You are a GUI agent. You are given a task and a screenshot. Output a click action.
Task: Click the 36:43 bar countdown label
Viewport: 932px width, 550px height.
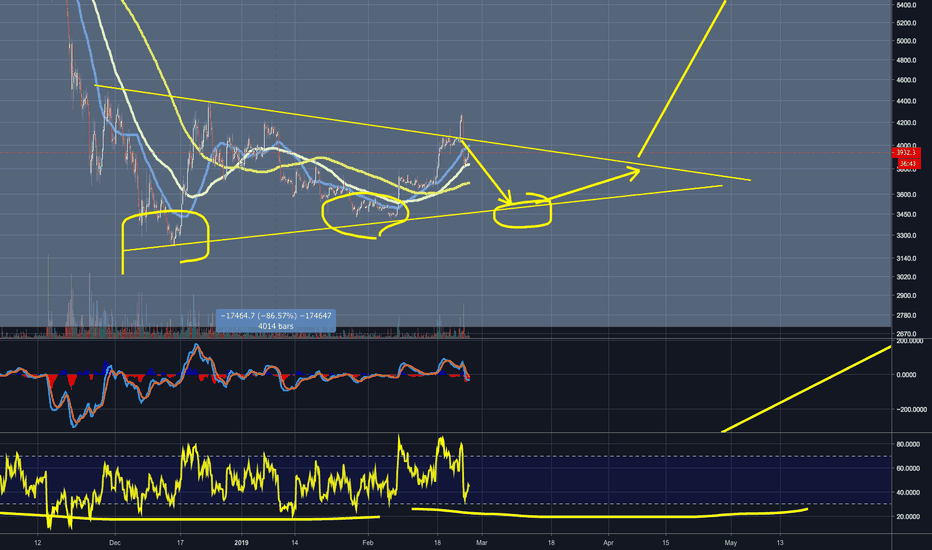click(x=906, y=163)
